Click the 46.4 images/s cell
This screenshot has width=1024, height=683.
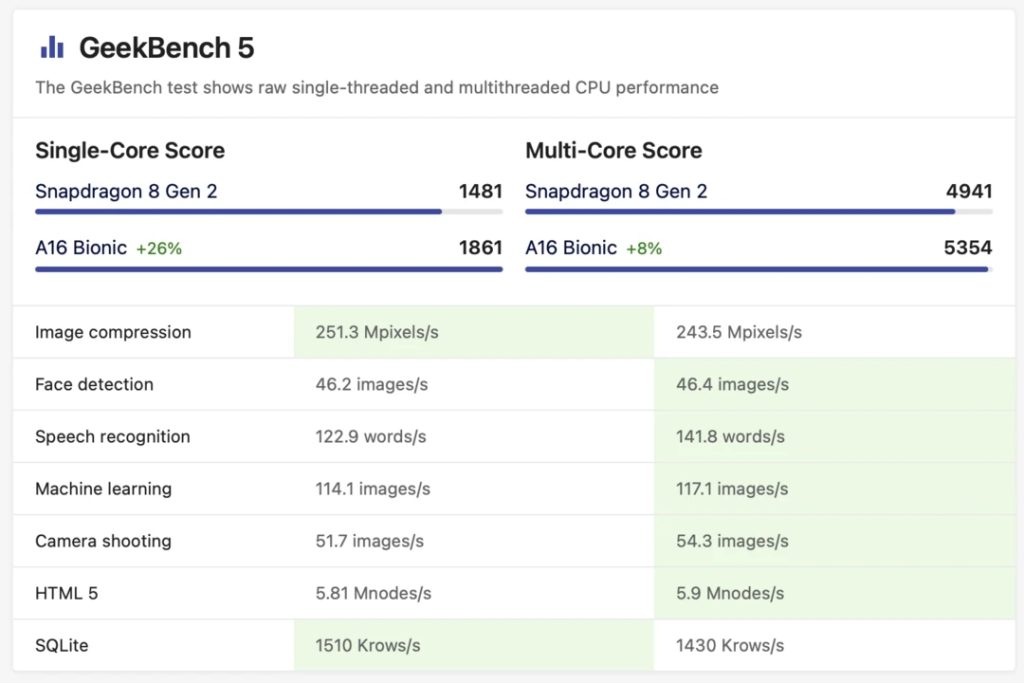[835, 384]
